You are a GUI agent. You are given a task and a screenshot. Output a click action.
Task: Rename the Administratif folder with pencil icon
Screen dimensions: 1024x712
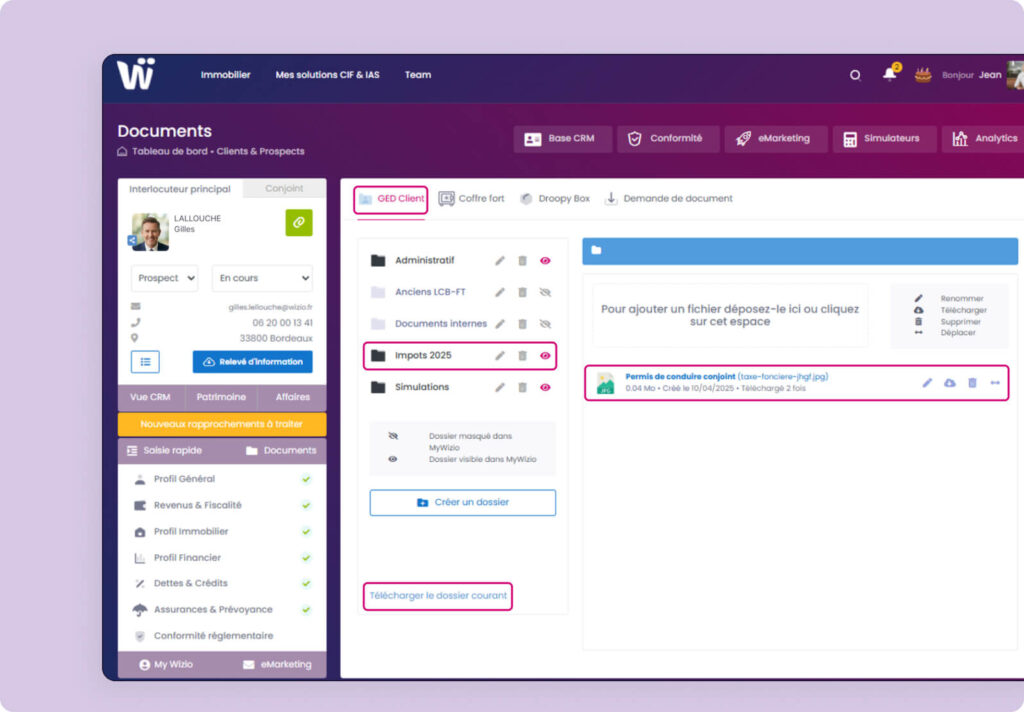tap(500, 261)
